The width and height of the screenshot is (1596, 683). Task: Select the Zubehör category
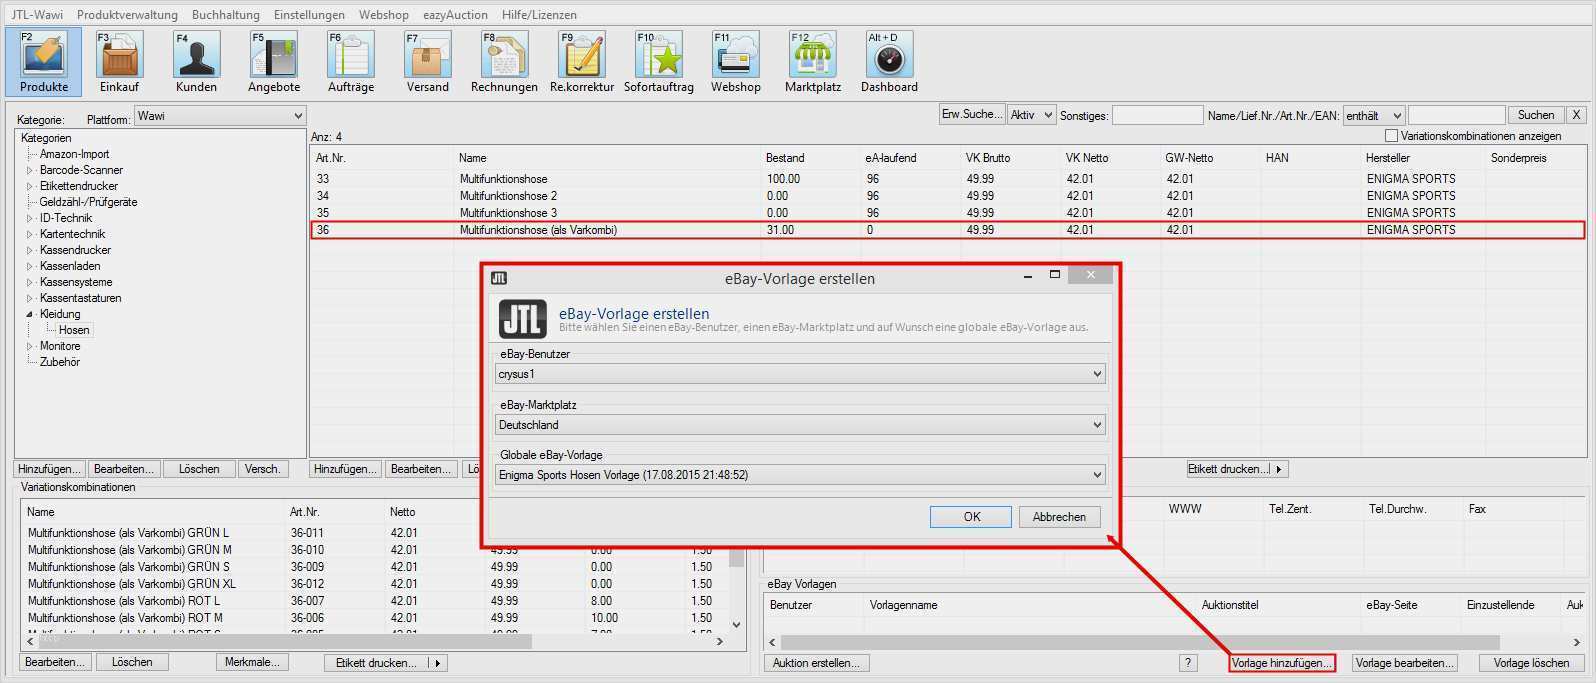click(x=60, y=362)
